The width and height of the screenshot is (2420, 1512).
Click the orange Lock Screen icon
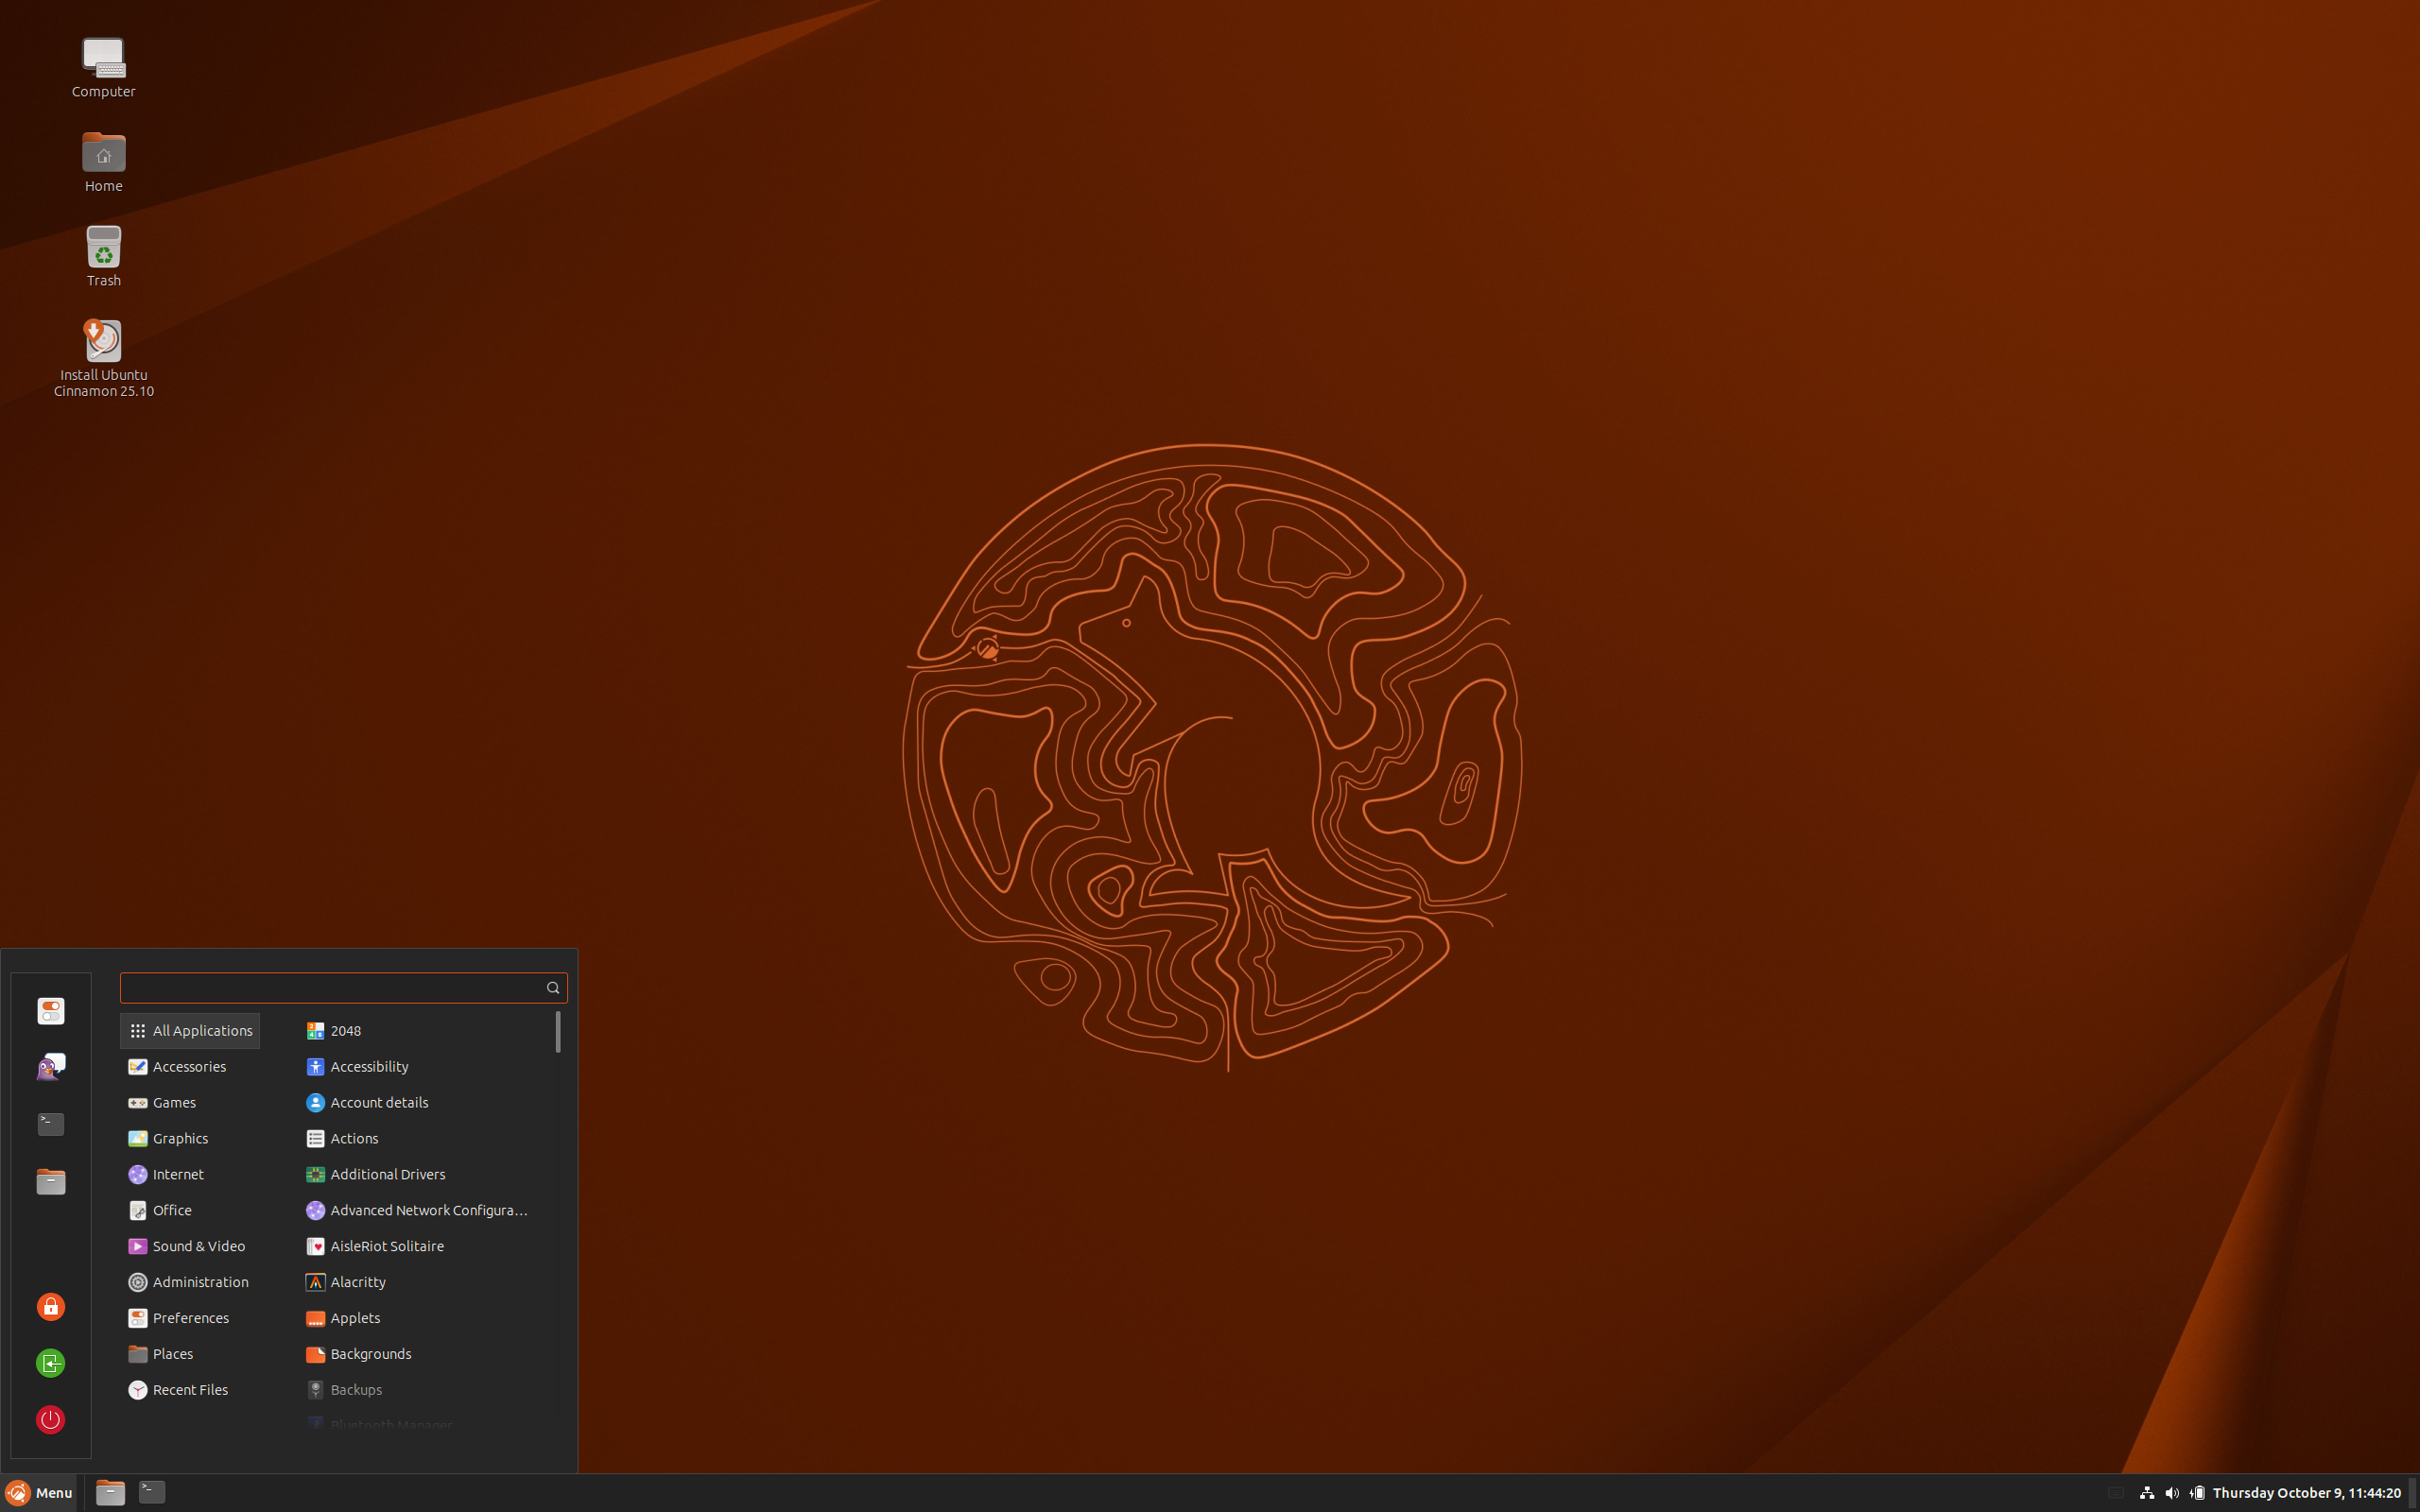[x=51, y=1306]
